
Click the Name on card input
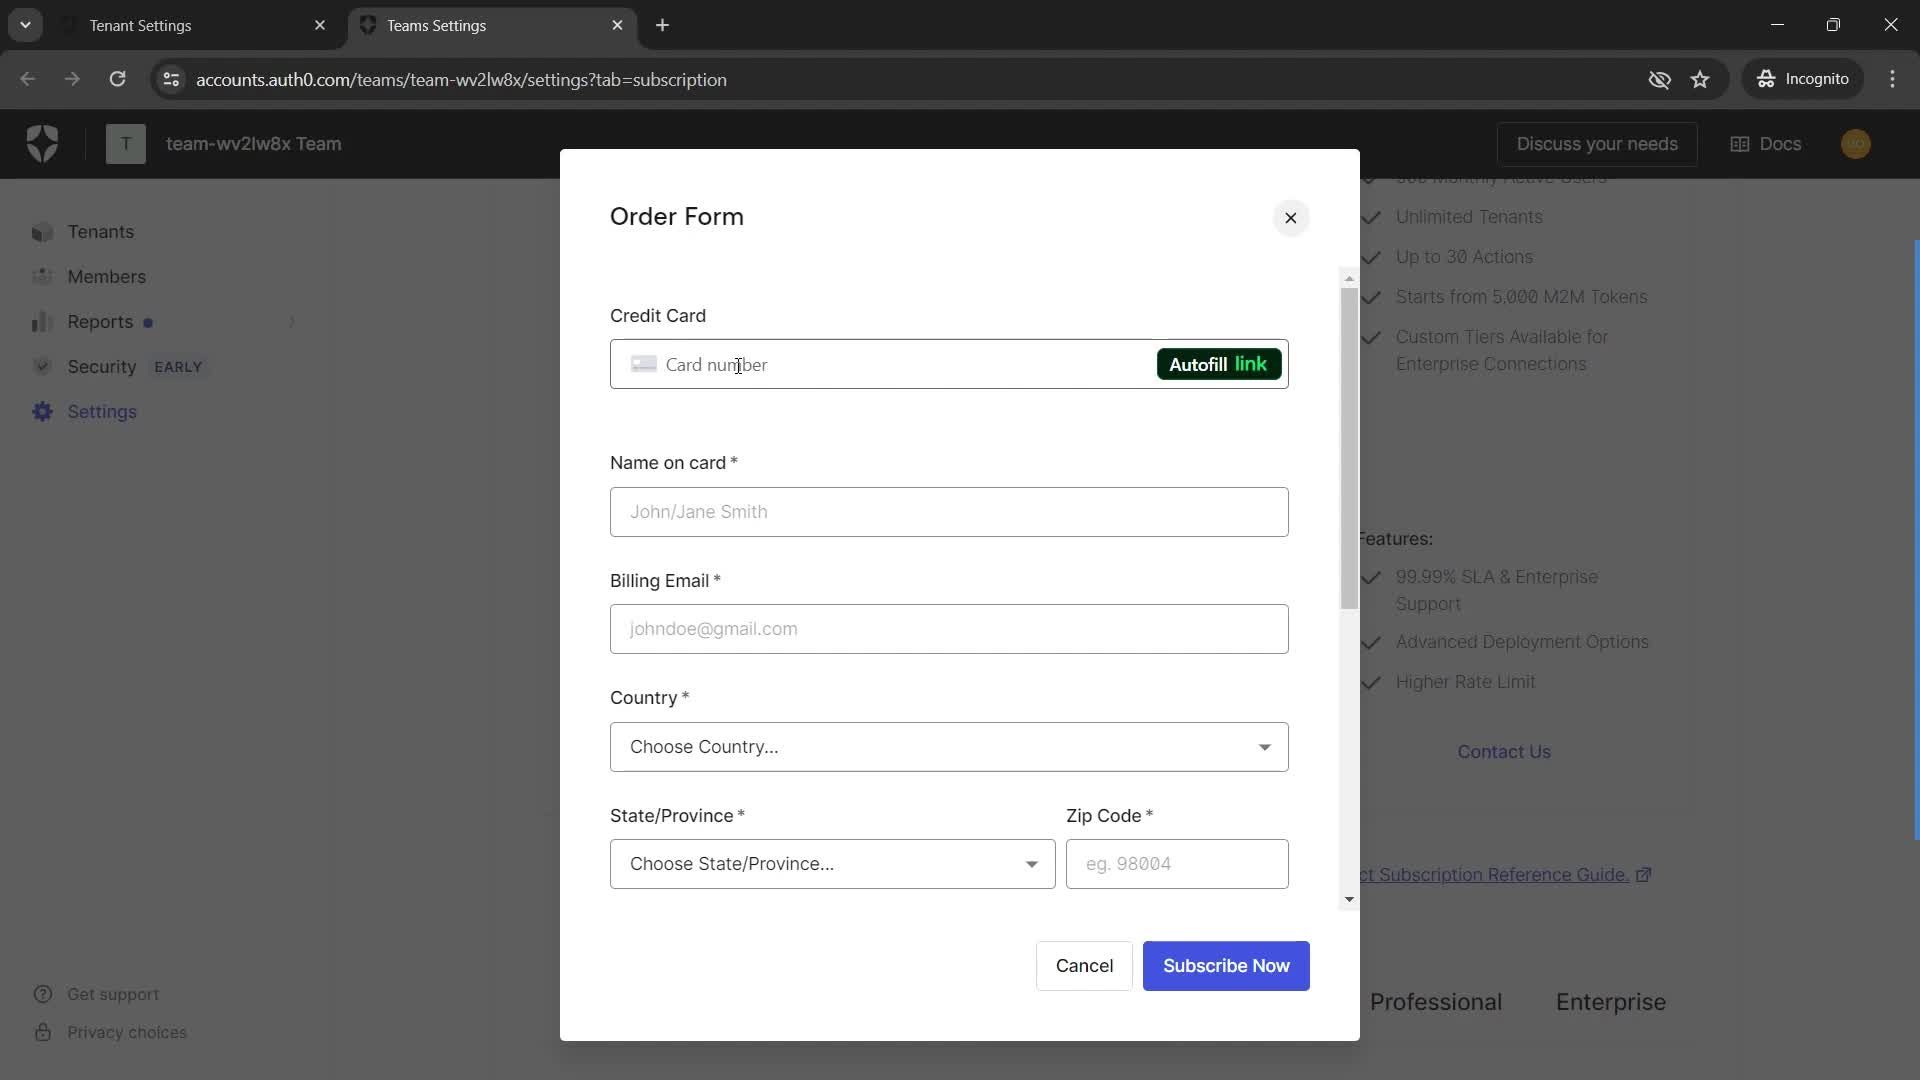pos(949,512)
